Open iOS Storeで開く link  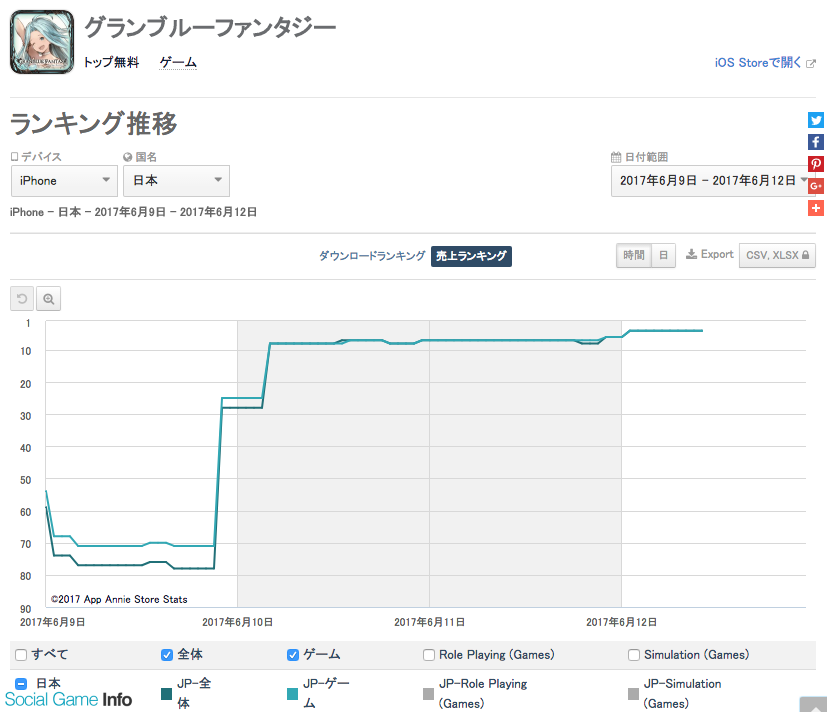(x=765, y=63)
